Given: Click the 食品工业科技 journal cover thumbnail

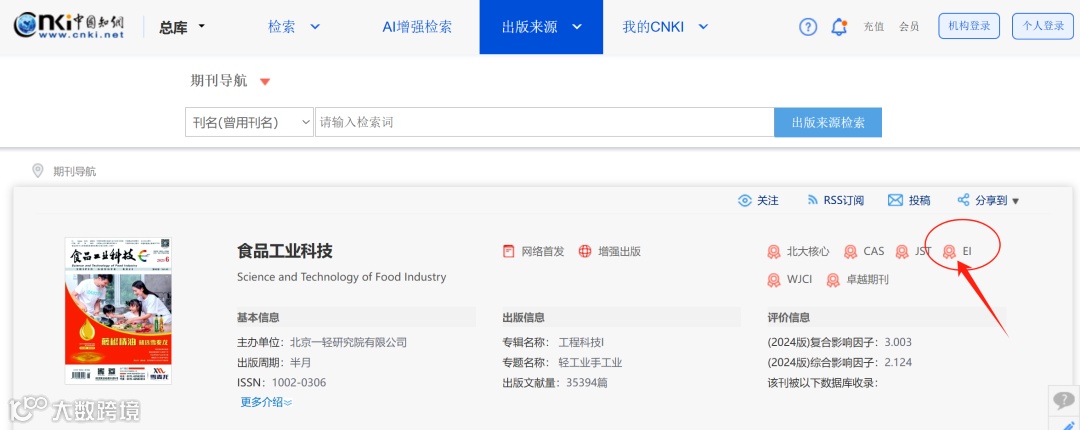Looking at the screenshot, I should pos(118,311).
